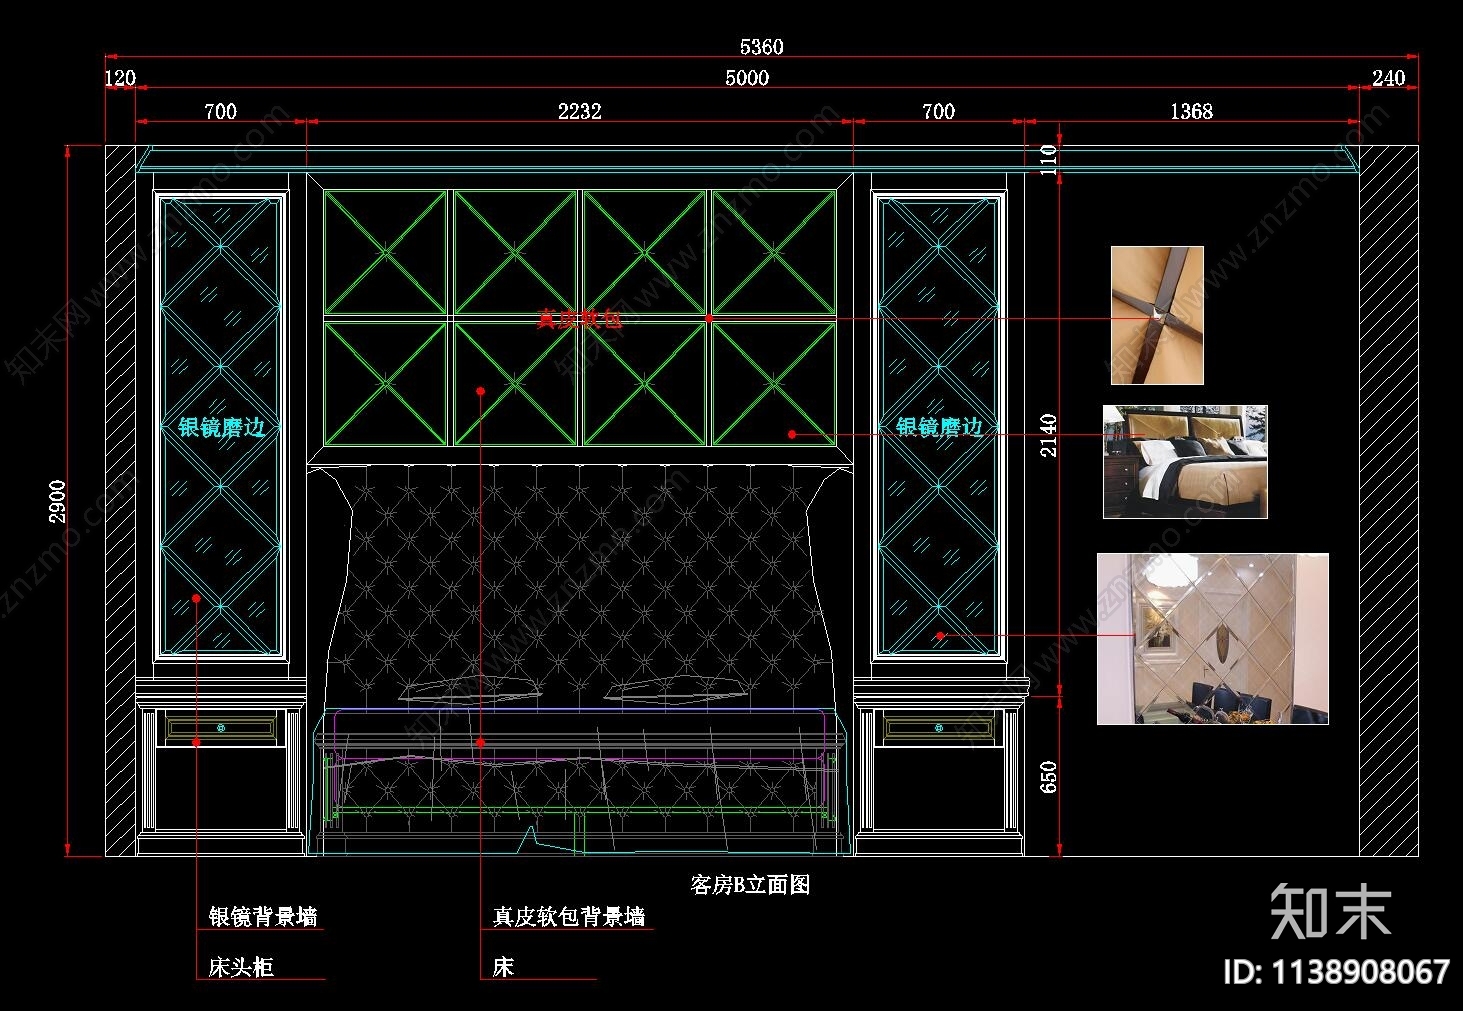
Task: Select the 客房B立面图 drawing title
Action: click(x=750, y=885)
